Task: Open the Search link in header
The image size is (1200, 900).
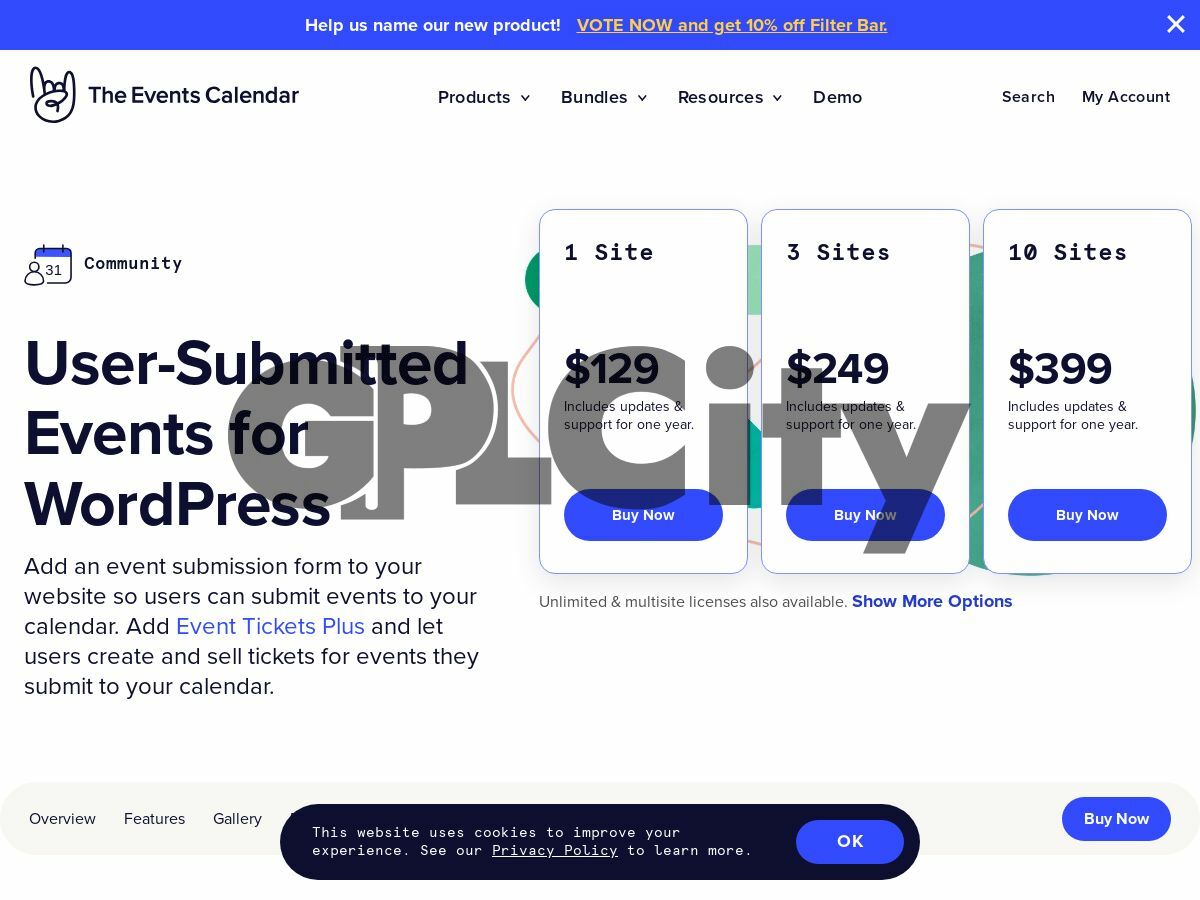Action: [x=1028, y=97]
